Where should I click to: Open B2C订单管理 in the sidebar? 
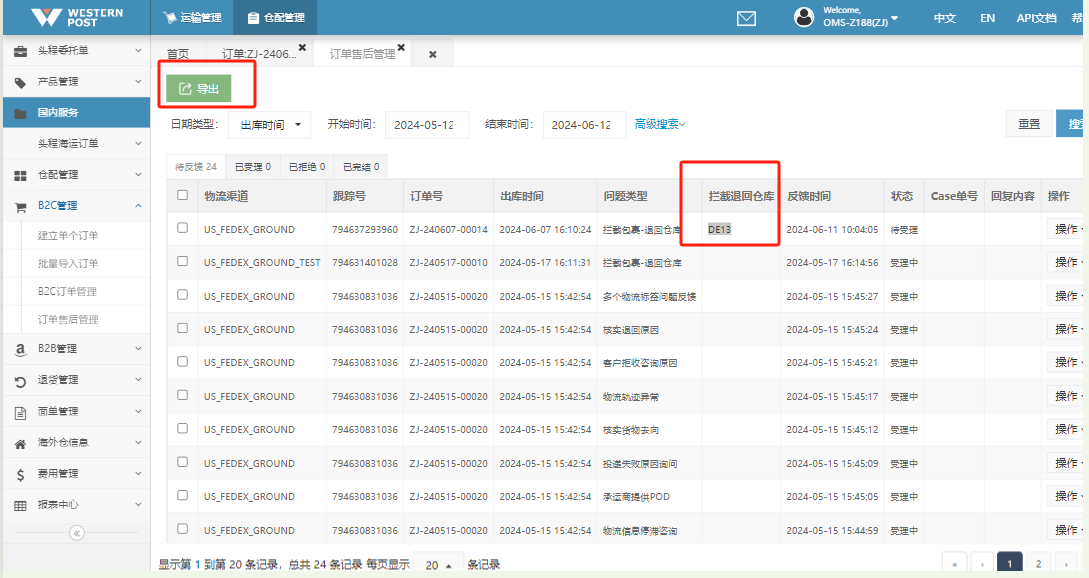tap(67, 292)
